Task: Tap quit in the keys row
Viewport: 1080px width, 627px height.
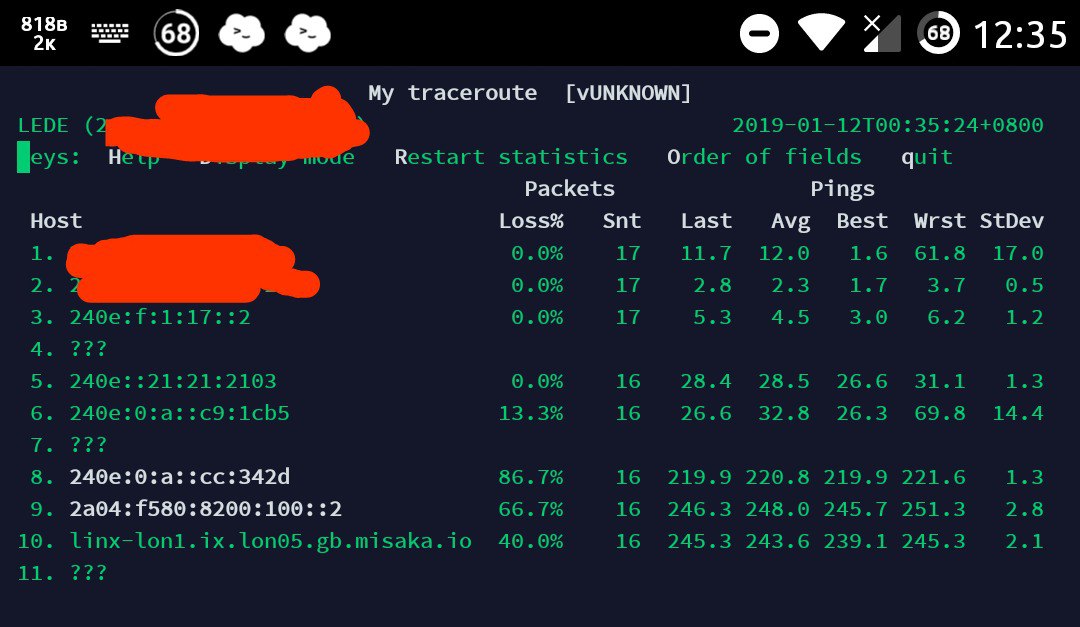Action: tap(926, 158)
